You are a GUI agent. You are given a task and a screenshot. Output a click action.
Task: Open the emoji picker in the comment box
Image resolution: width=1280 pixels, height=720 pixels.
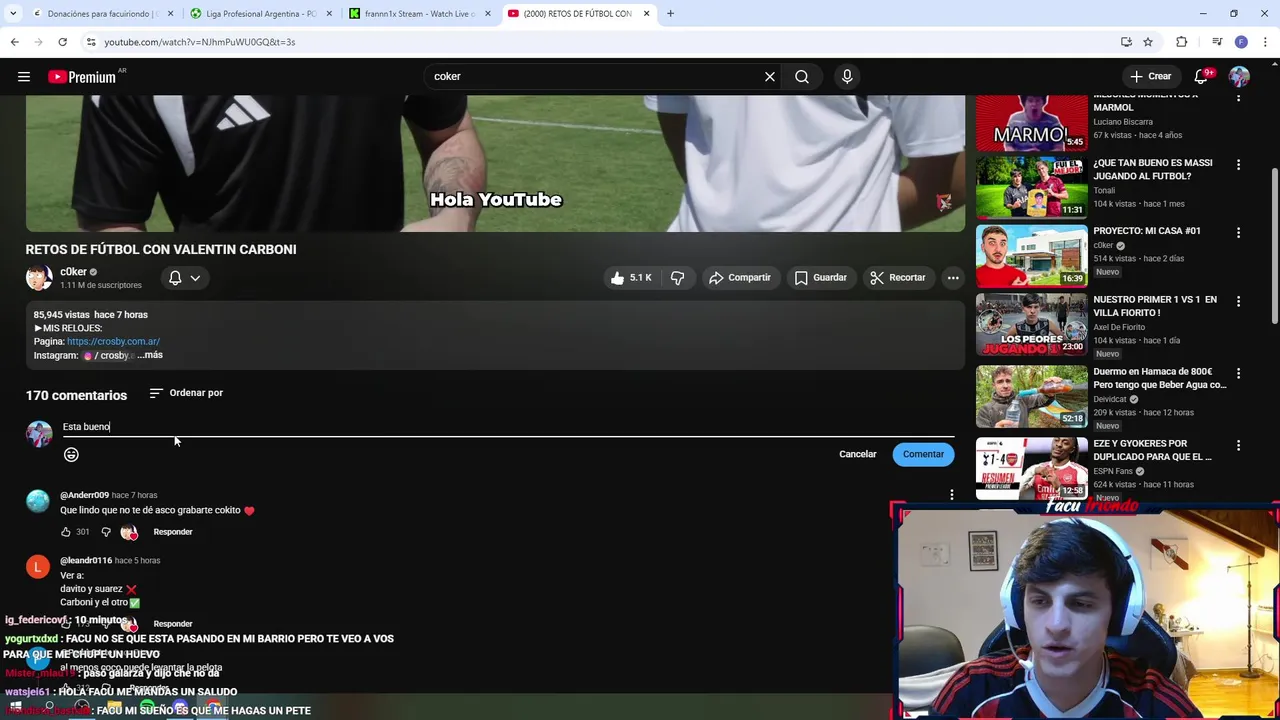pyautogui.click(x=71, y=455)
